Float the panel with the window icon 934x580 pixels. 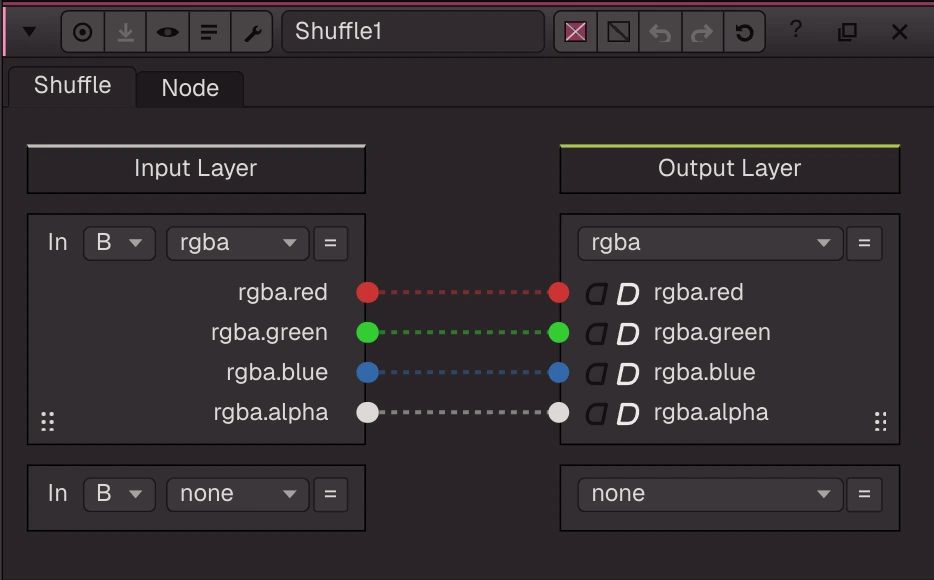(847, 32)
